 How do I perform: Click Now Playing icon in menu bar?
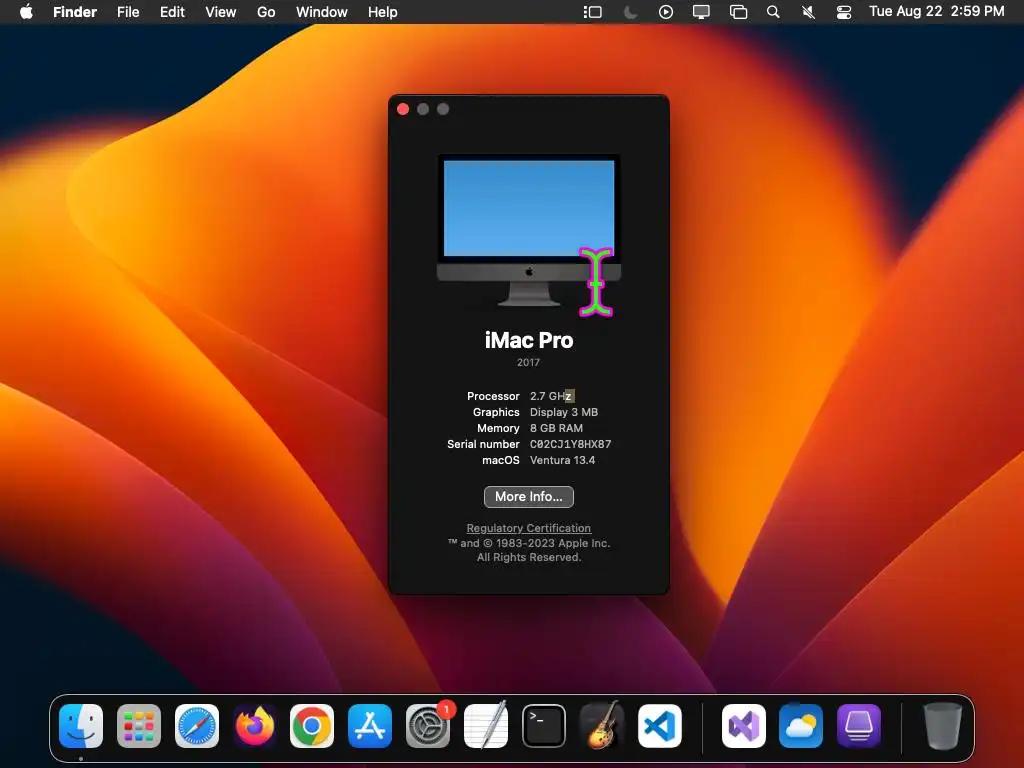click(665, 12)
